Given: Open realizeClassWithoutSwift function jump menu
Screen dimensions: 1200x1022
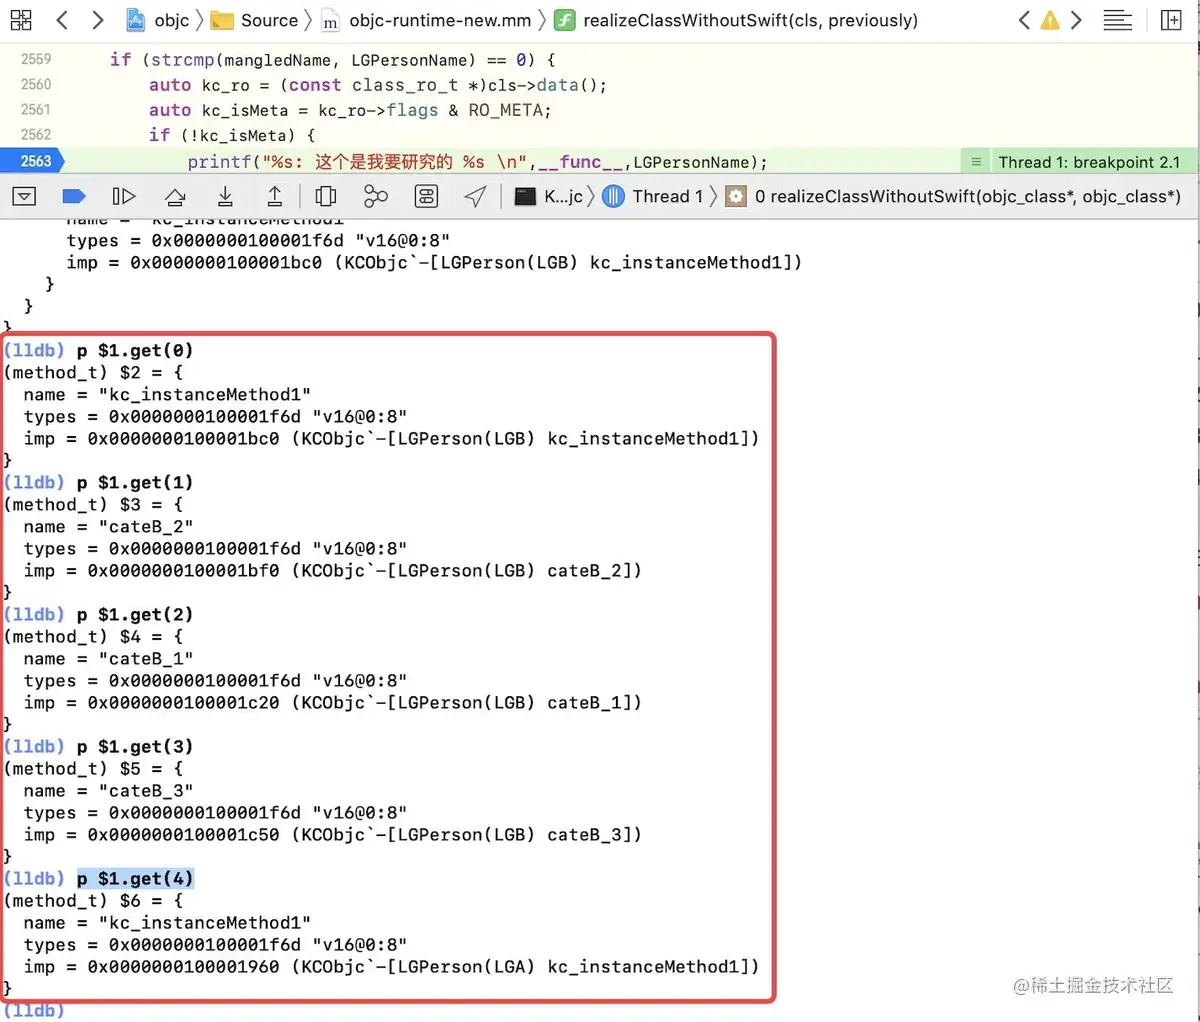Looking at the screenshot, I should pos(736,20).
